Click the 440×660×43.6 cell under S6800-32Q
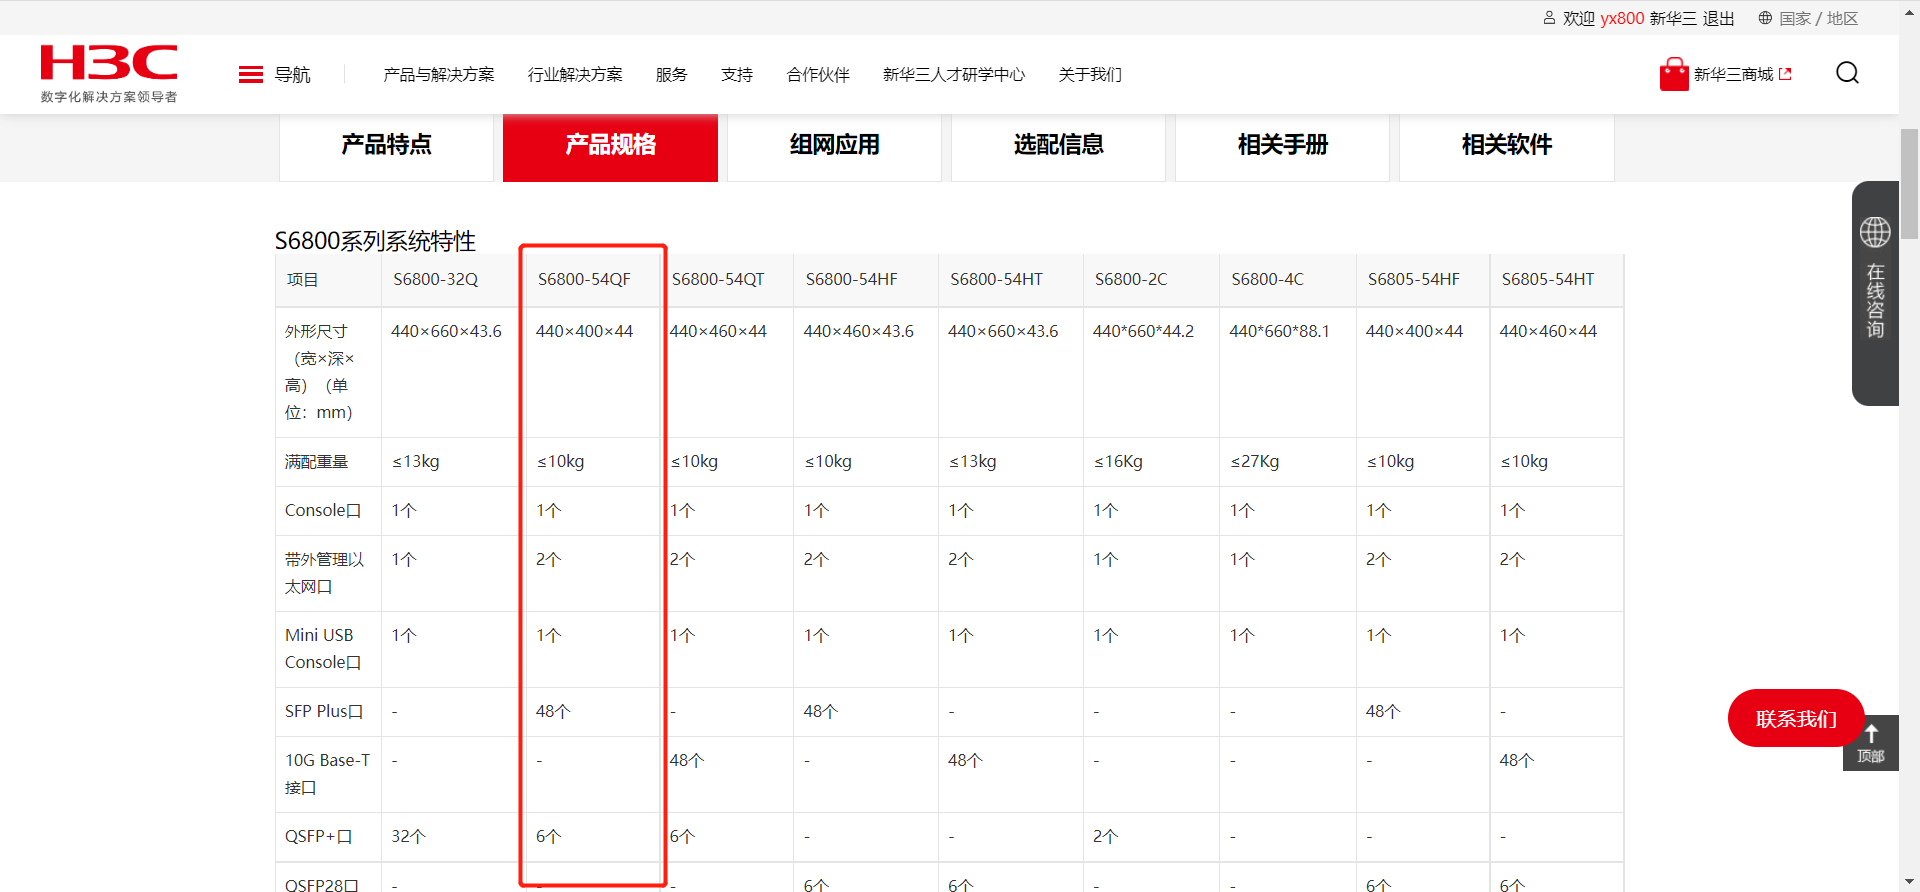This screenshot has width=1920, height=892. [x=446, y=332]
